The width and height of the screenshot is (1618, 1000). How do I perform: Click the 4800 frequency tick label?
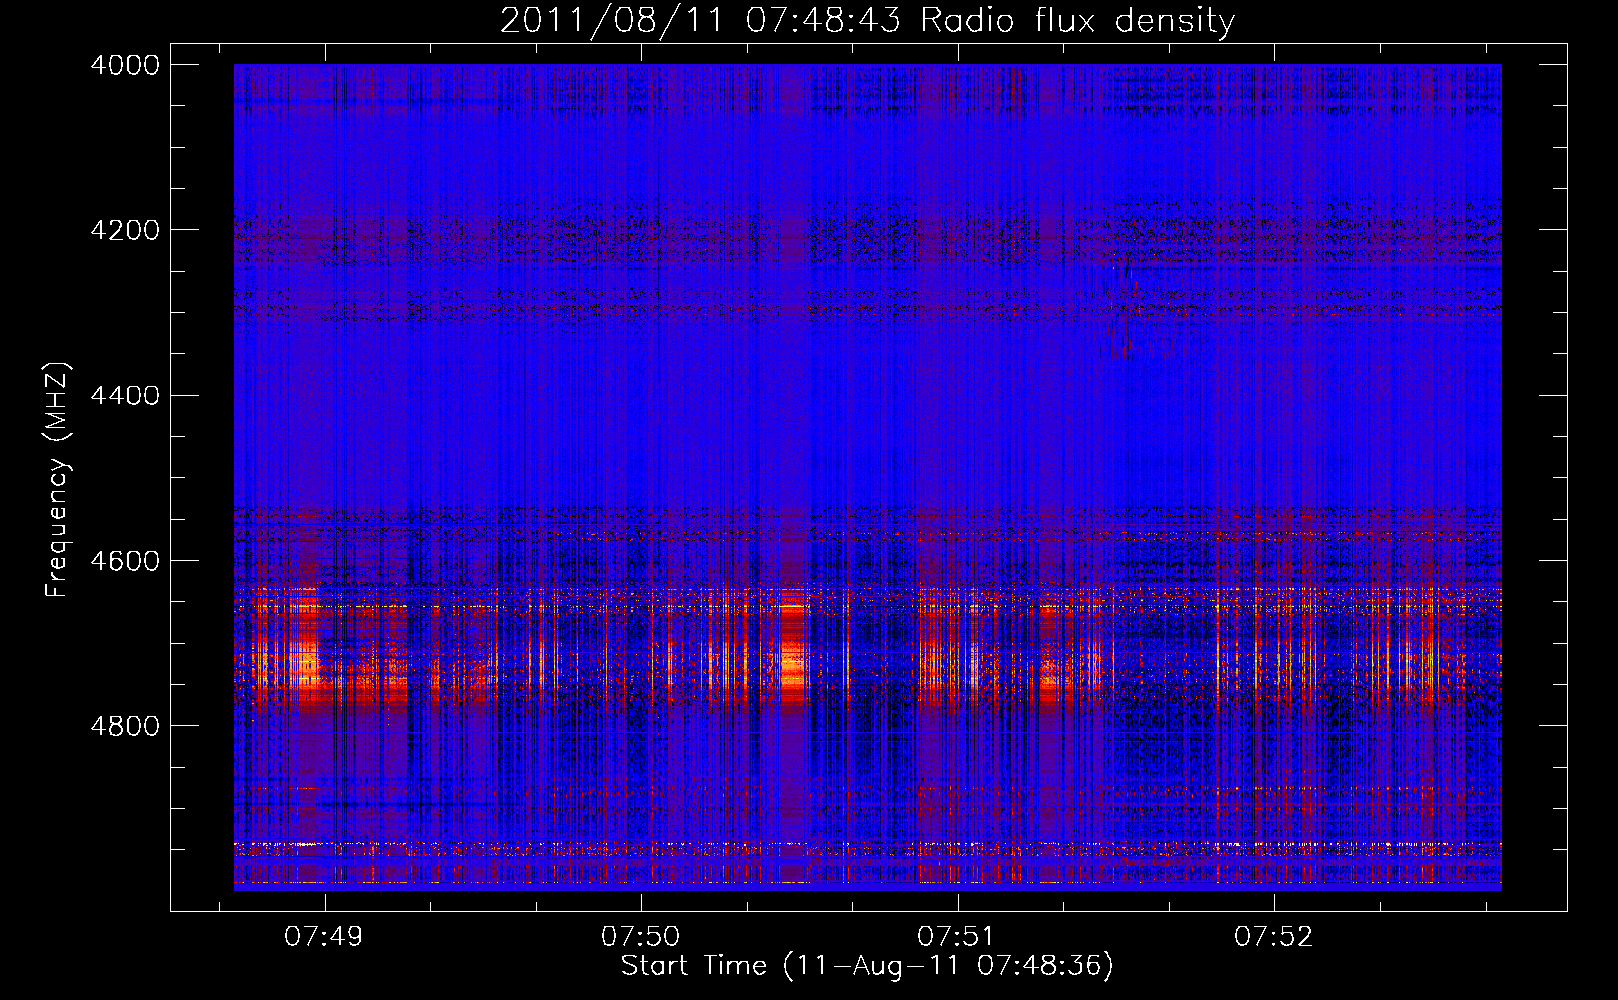[125, 726]
